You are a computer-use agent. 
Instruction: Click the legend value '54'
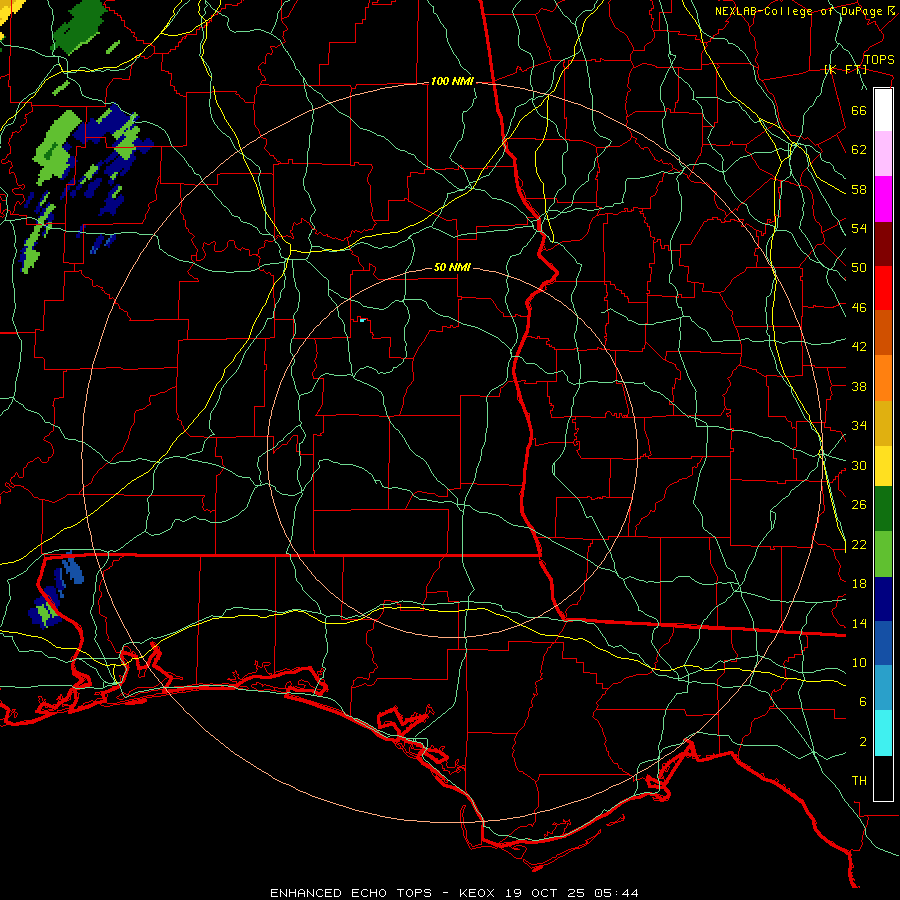859,228
